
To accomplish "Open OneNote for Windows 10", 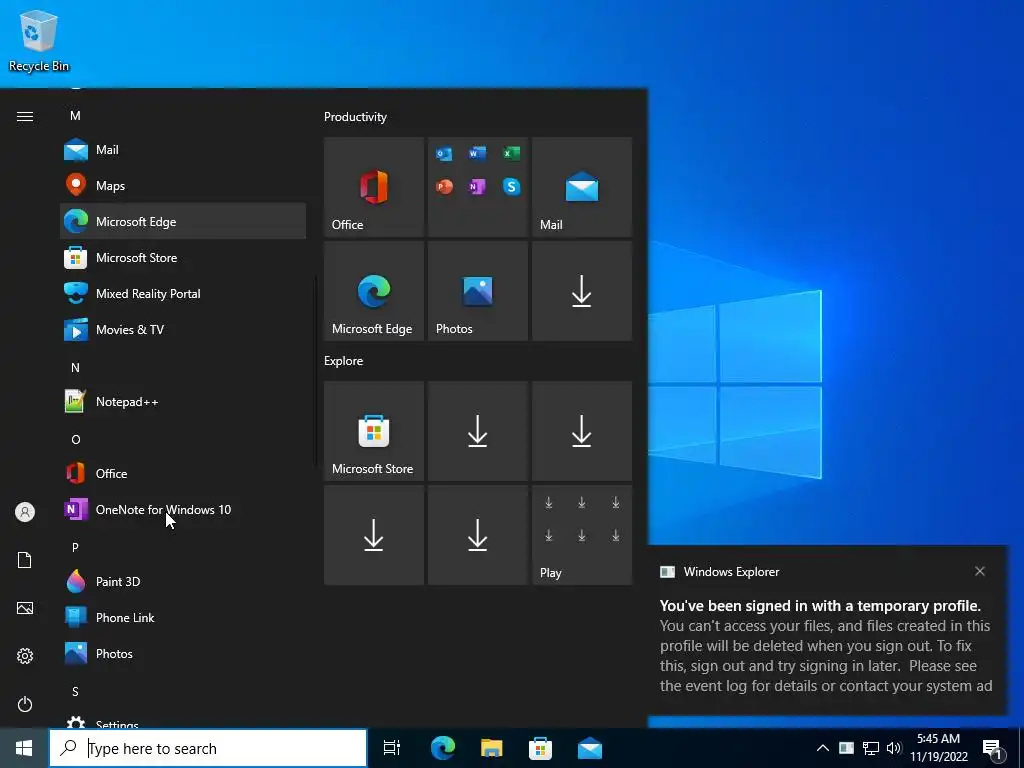I will pos(183,509).
